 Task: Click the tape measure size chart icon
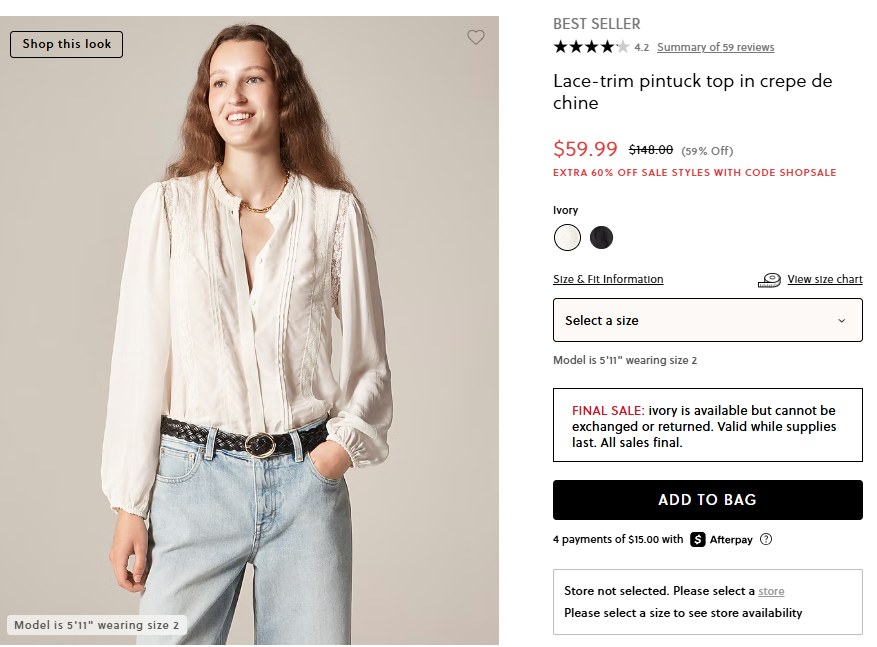coord(769,280)
